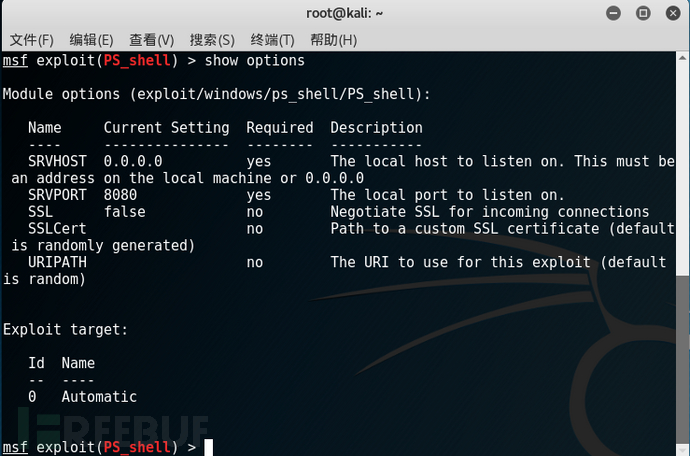
Task: Click the 'Current Setting' column header
Action: (x=166, y=128)
